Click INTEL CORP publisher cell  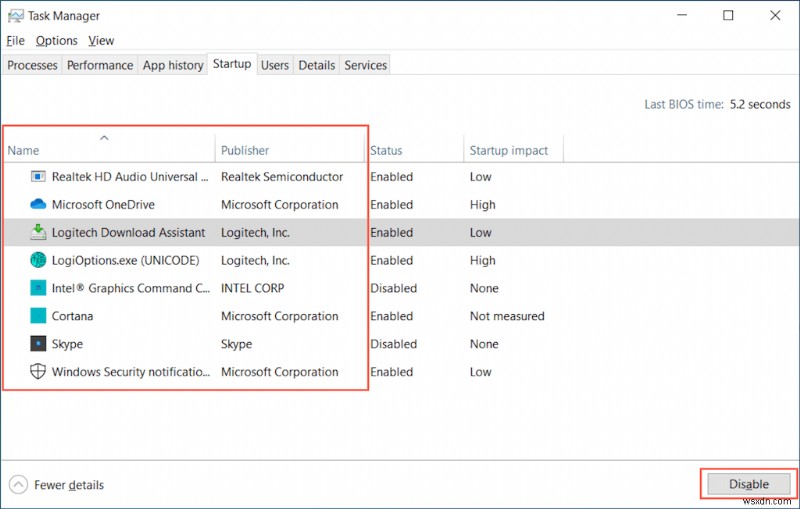[253, 288]
